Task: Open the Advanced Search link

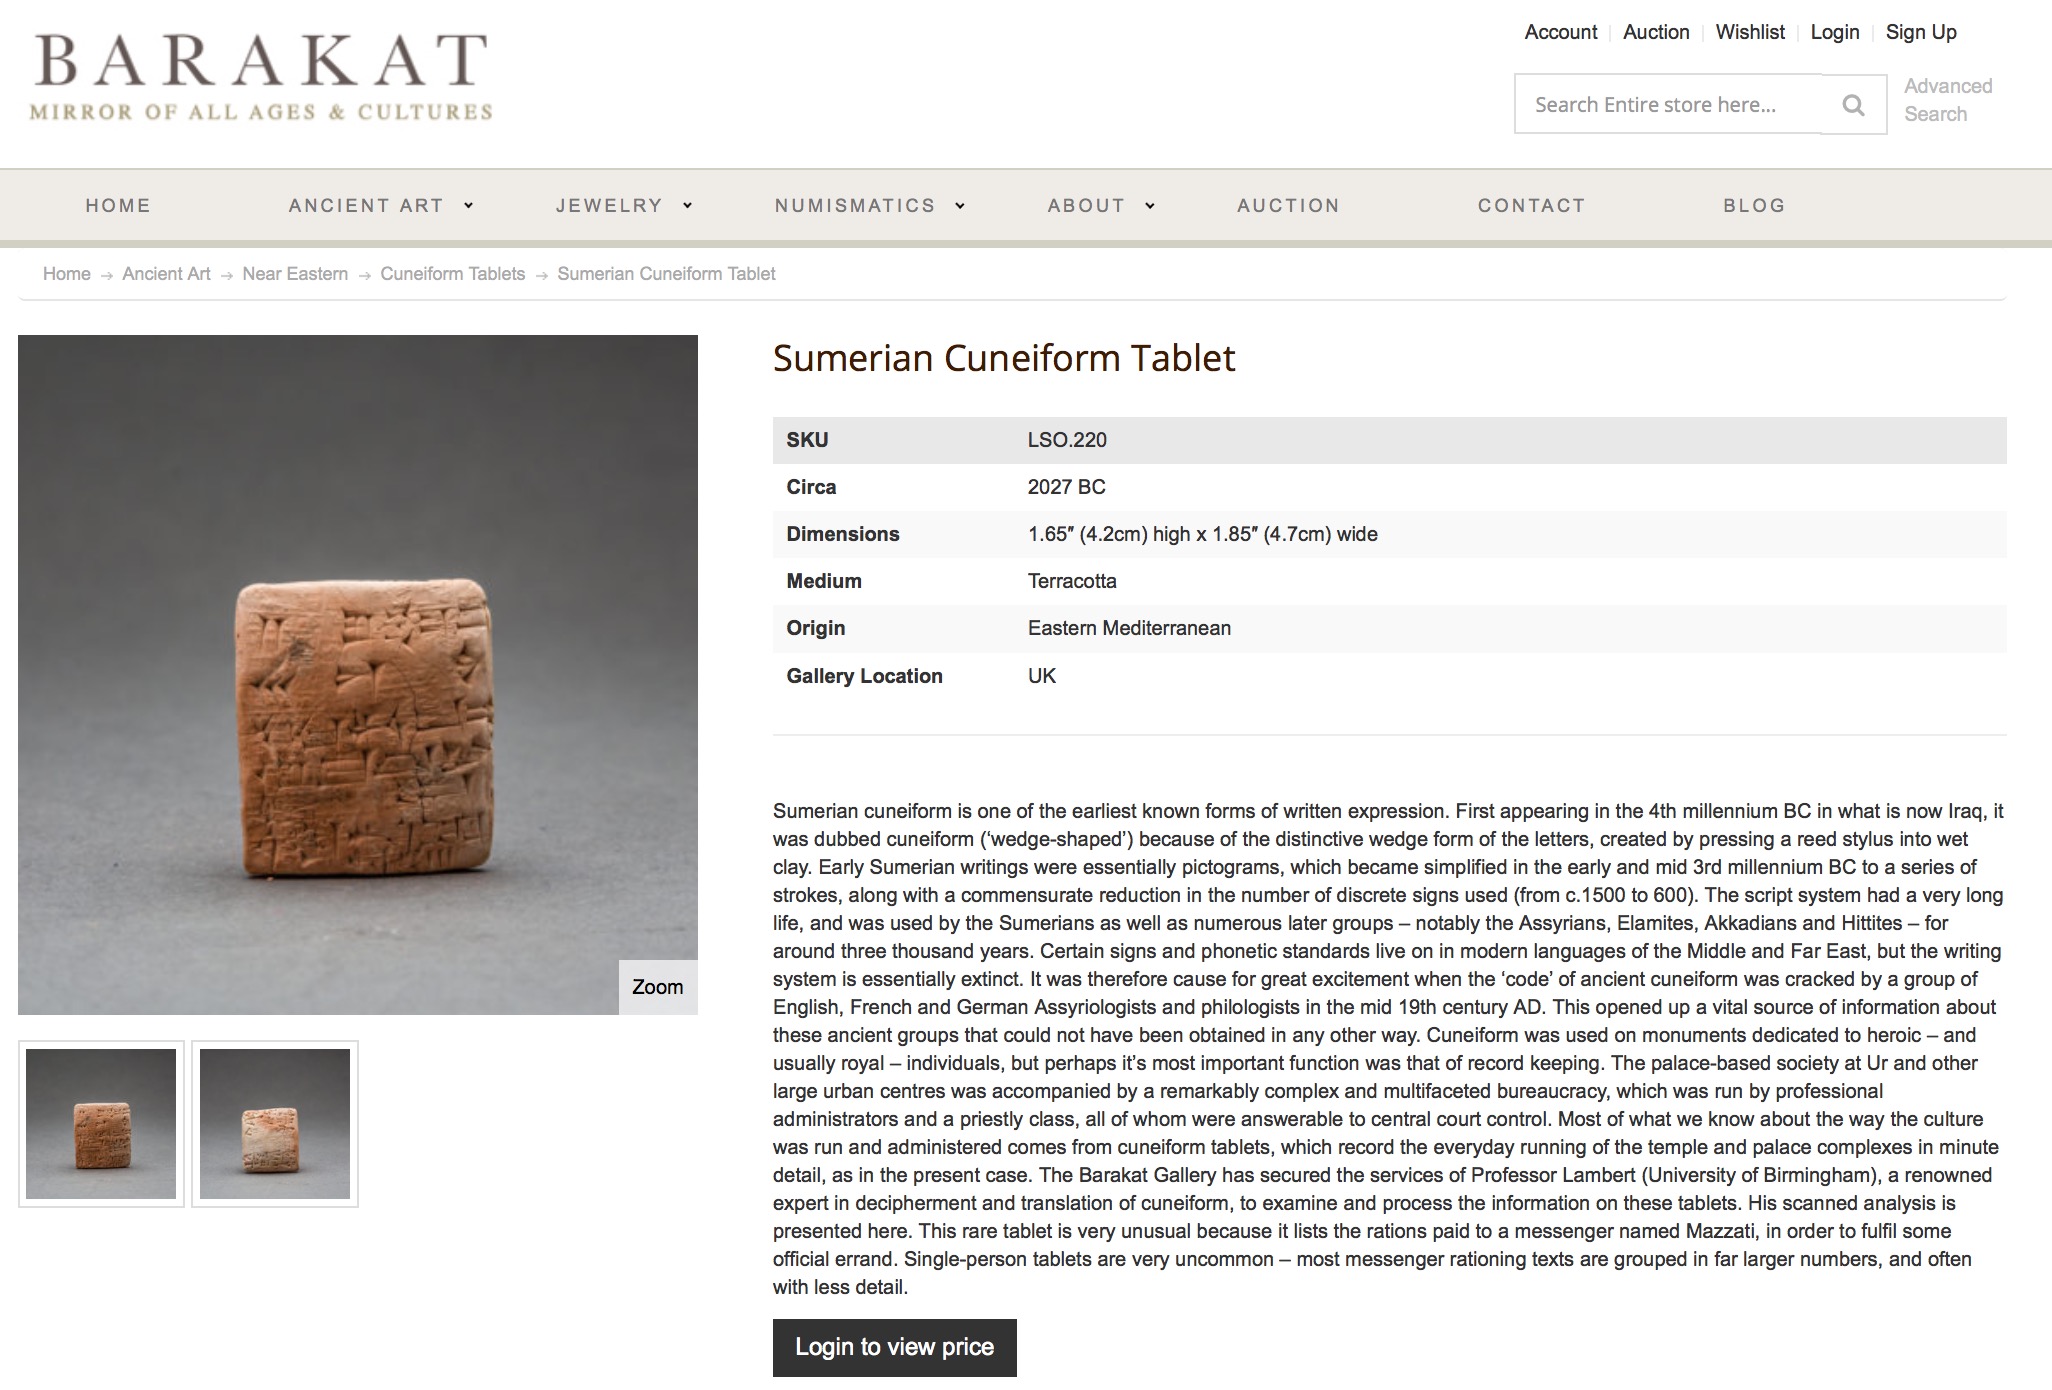Action: (x=1947, y=100)
